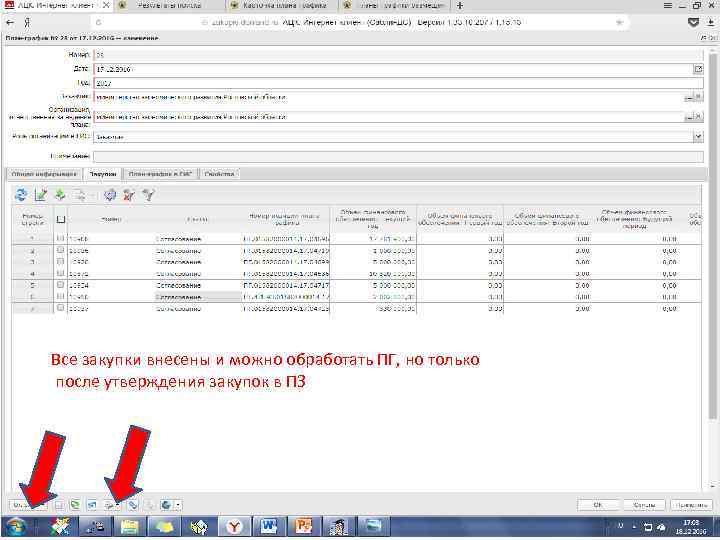Open the globe icon's dropdown arrow
This screenshot has width=720, height=540.
coord(178,505)
